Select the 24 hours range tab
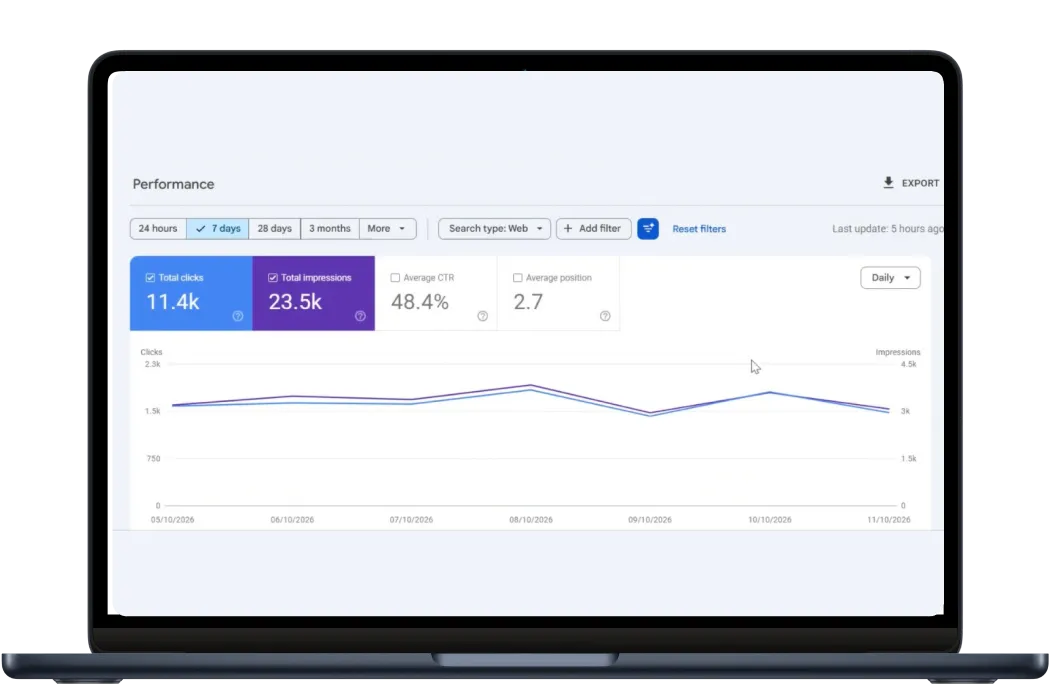The width and height of the screenshot is (1052, 686). coord(158,229)
